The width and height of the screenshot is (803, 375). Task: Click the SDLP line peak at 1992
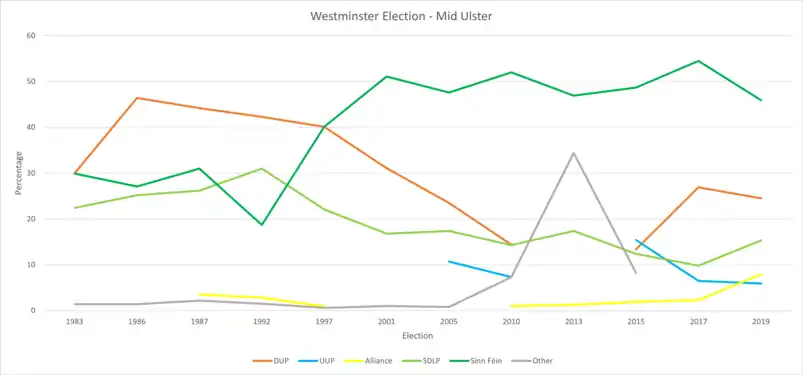(262, 169)
